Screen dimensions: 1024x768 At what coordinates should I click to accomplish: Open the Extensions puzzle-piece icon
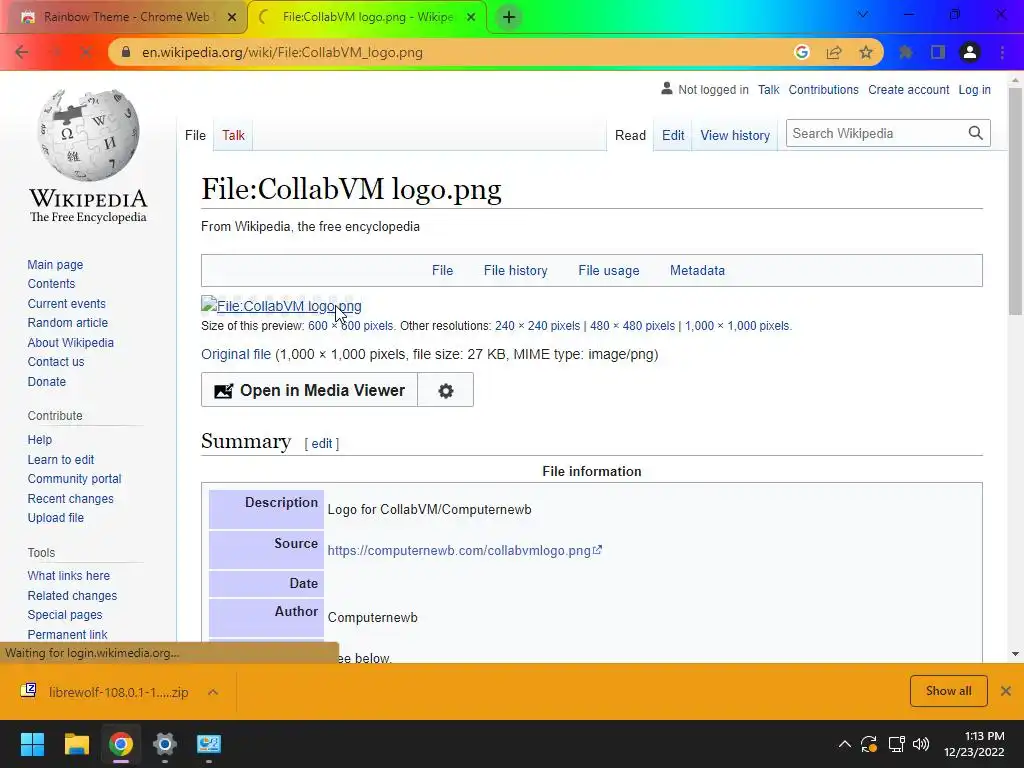(906, 52)
